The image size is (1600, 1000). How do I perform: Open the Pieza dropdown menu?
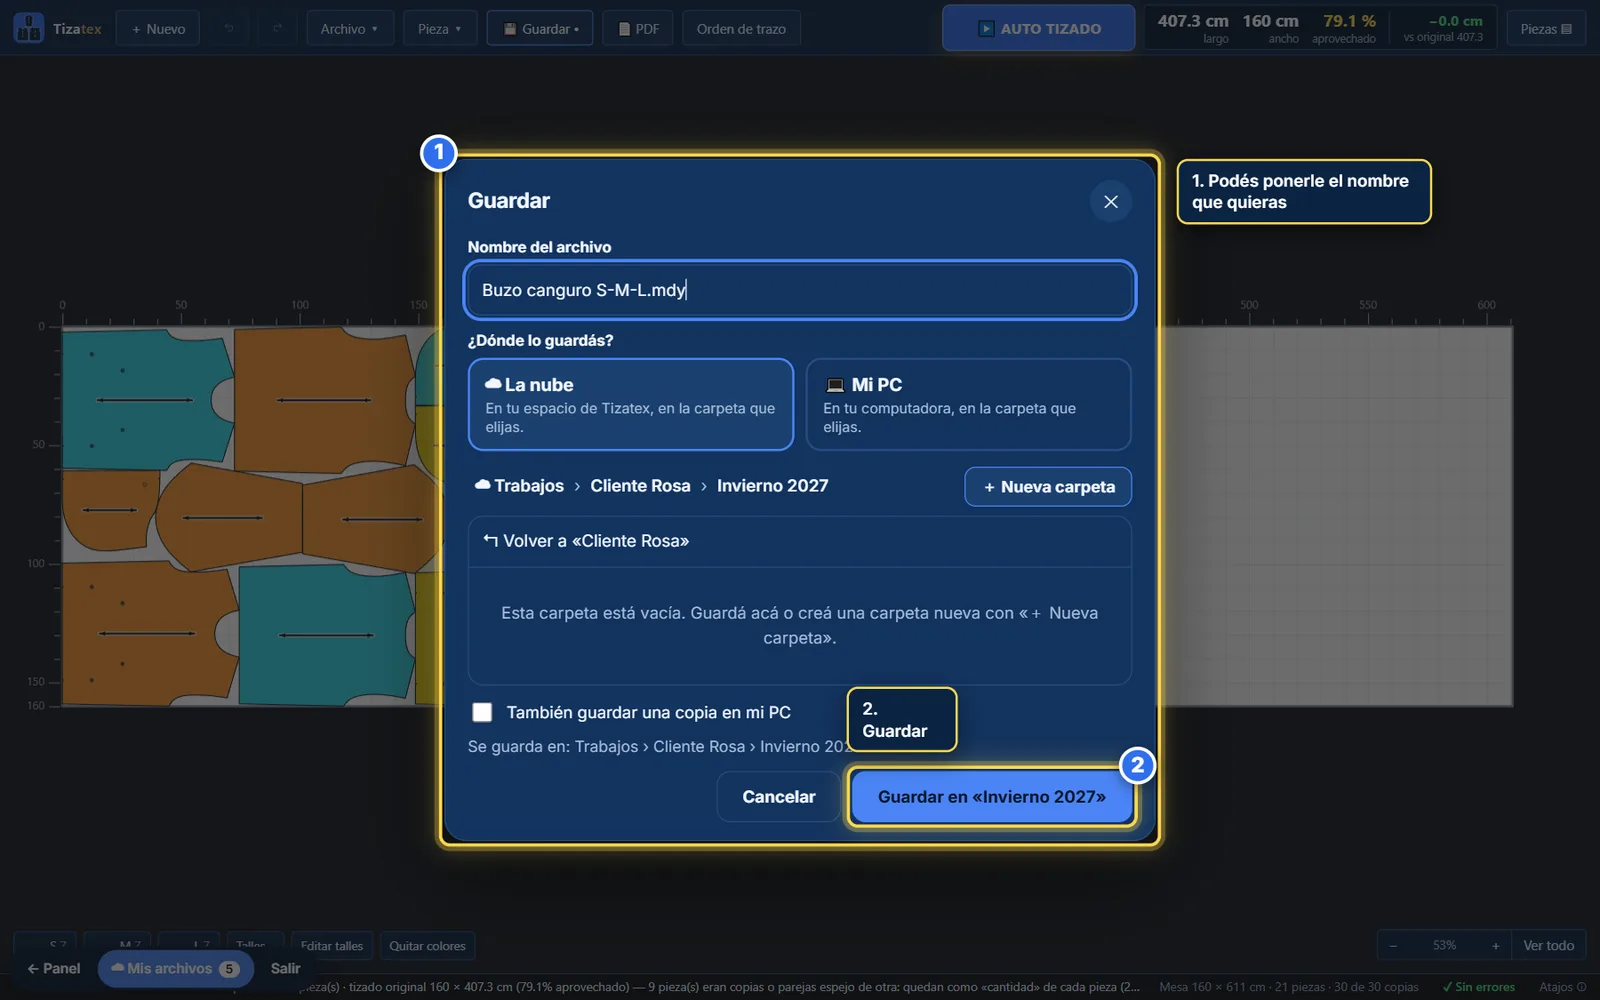click(x=439, y=29)
